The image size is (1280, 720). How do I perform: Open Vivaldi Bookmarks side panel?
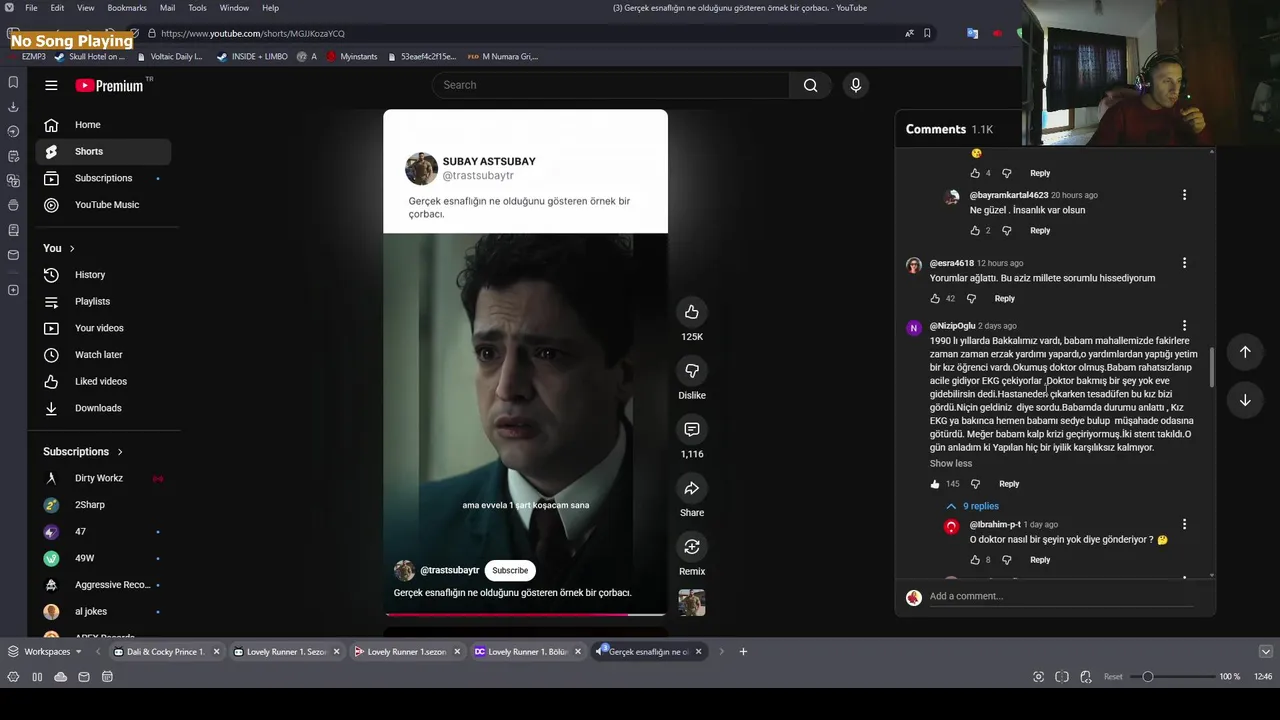tap(13, 82)
